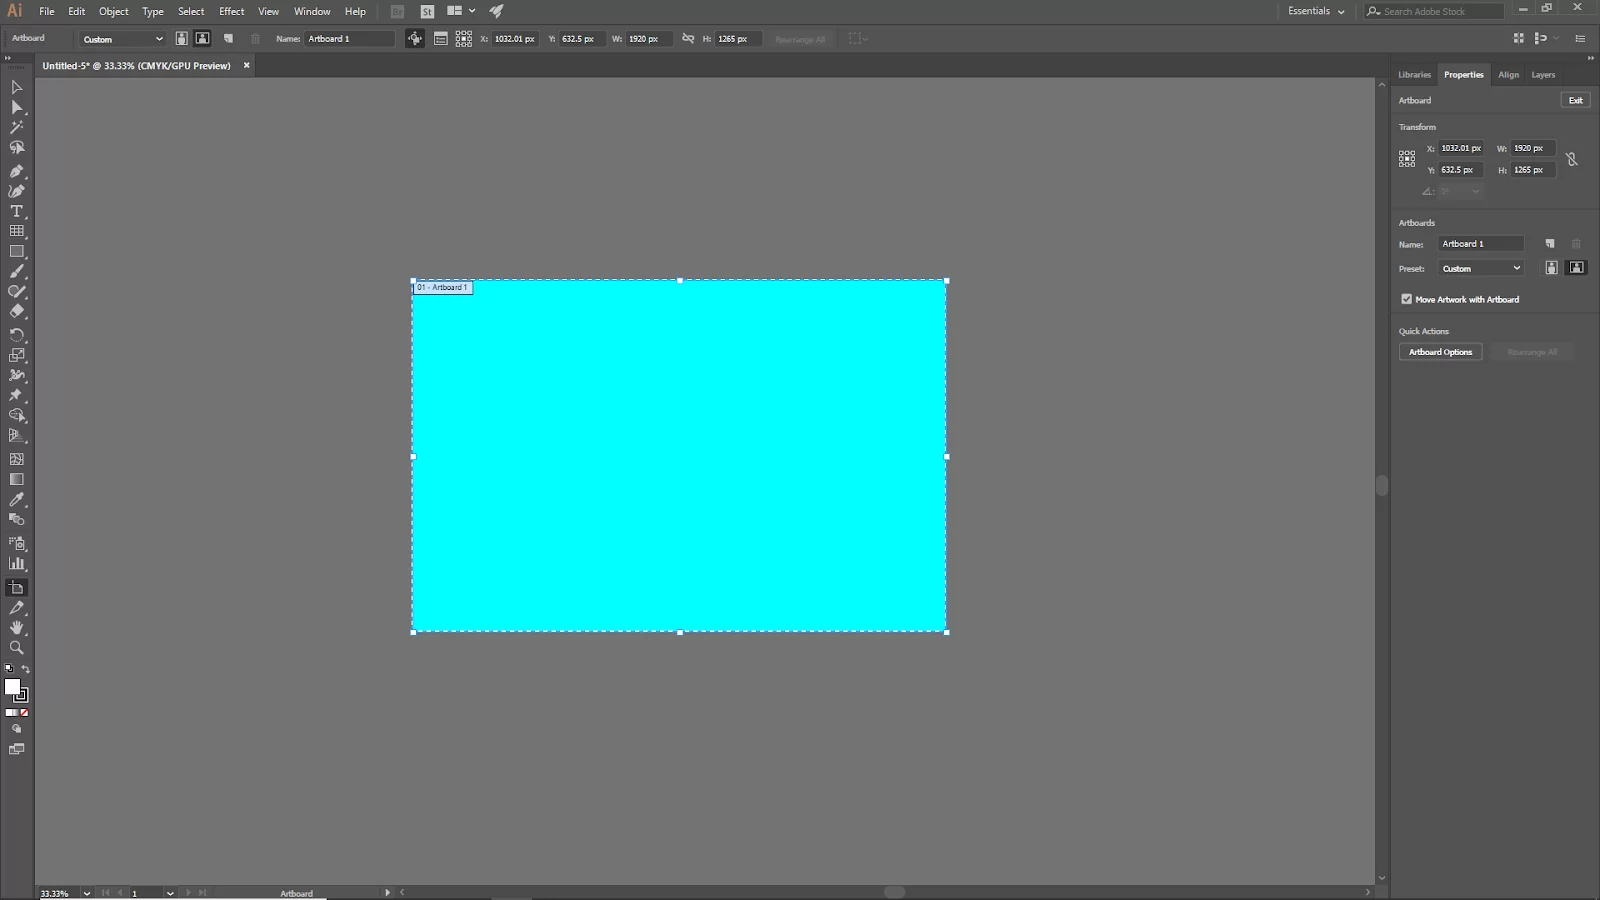Image resolution: width=1600 pixels, height=900 pixels.
Task: Select the Rectangular Grid tool
Action: click(x=16, y=231)
